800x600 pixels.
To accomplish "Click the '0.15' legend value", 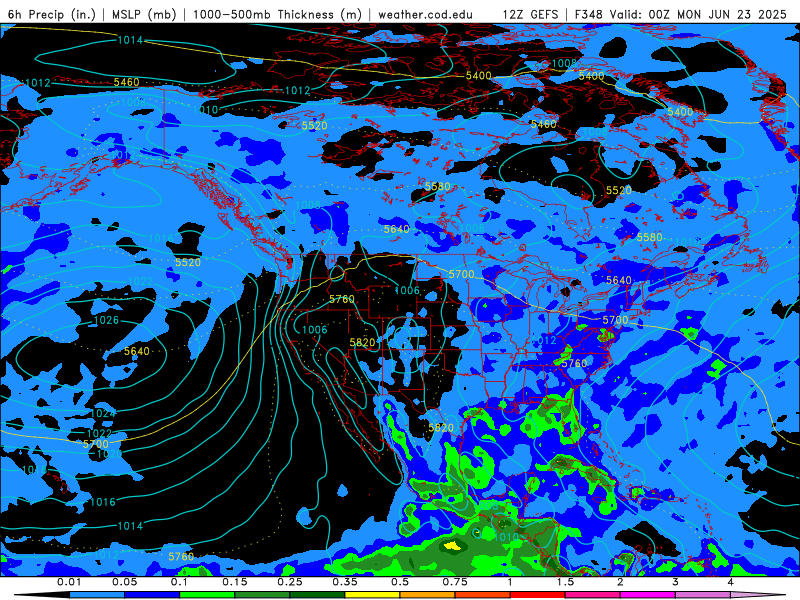I will click(235, 582).
